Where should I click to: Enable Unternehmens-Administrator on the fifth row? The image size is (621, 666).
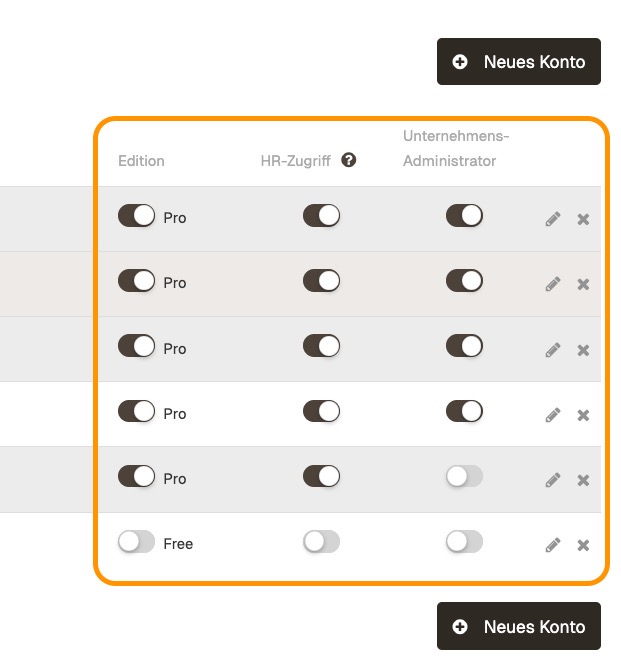pos(464,477)
